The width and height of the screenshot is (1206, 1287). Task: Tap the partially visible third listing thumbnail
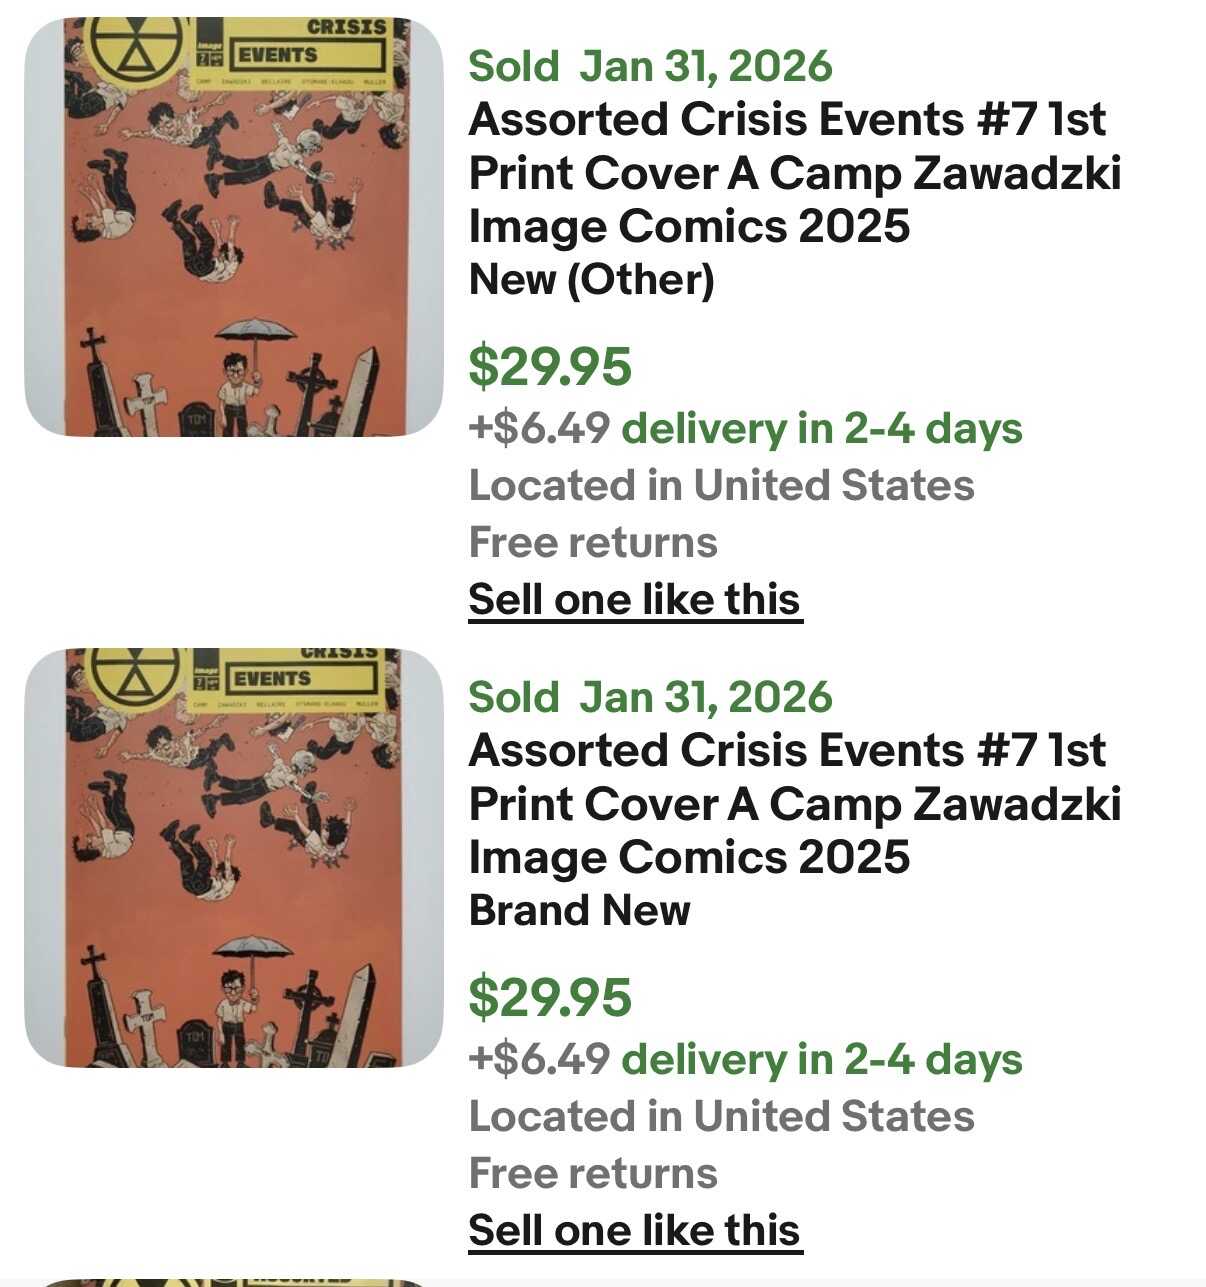tap(233, 1281)
